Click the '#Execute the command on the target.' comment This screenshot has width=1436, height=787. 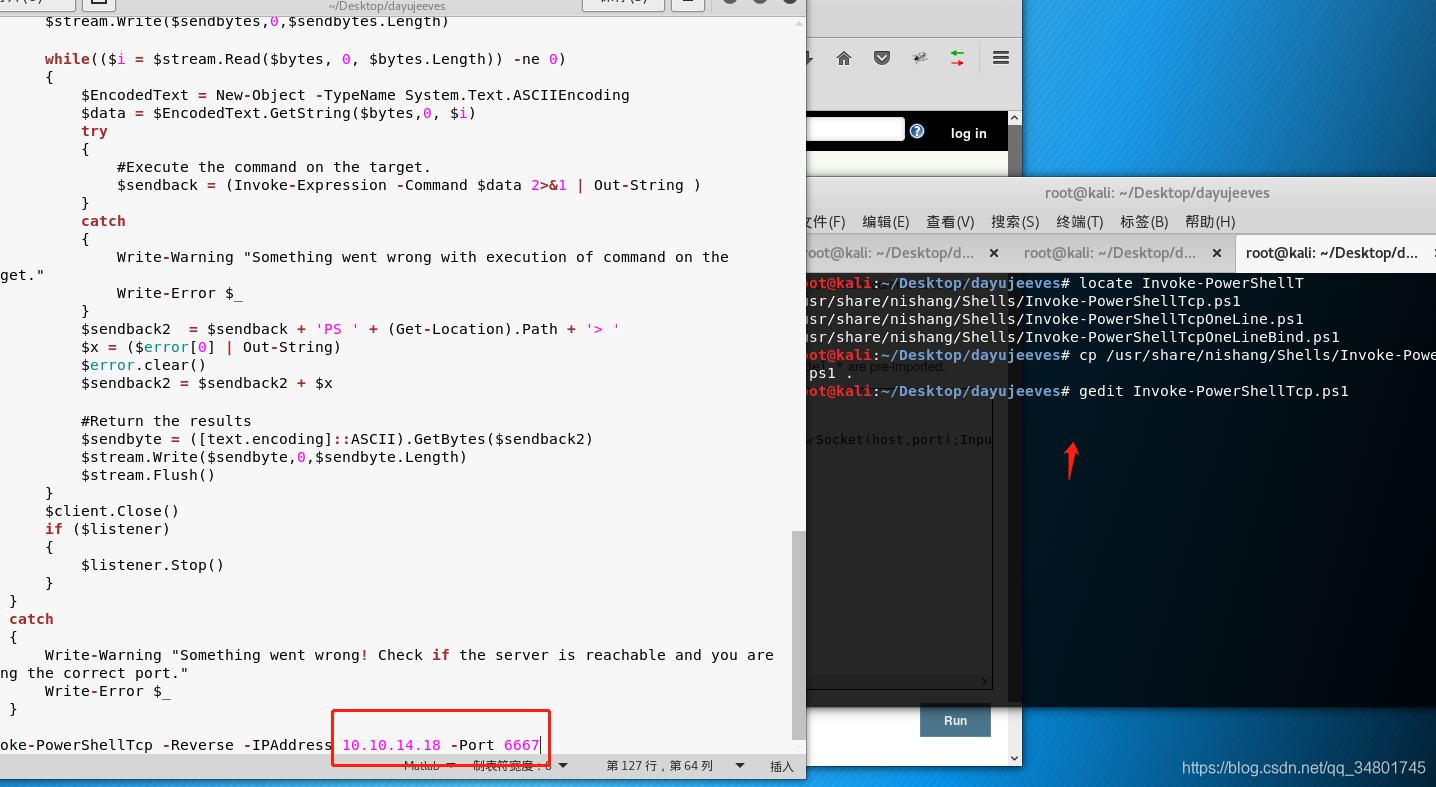(274, 167)
